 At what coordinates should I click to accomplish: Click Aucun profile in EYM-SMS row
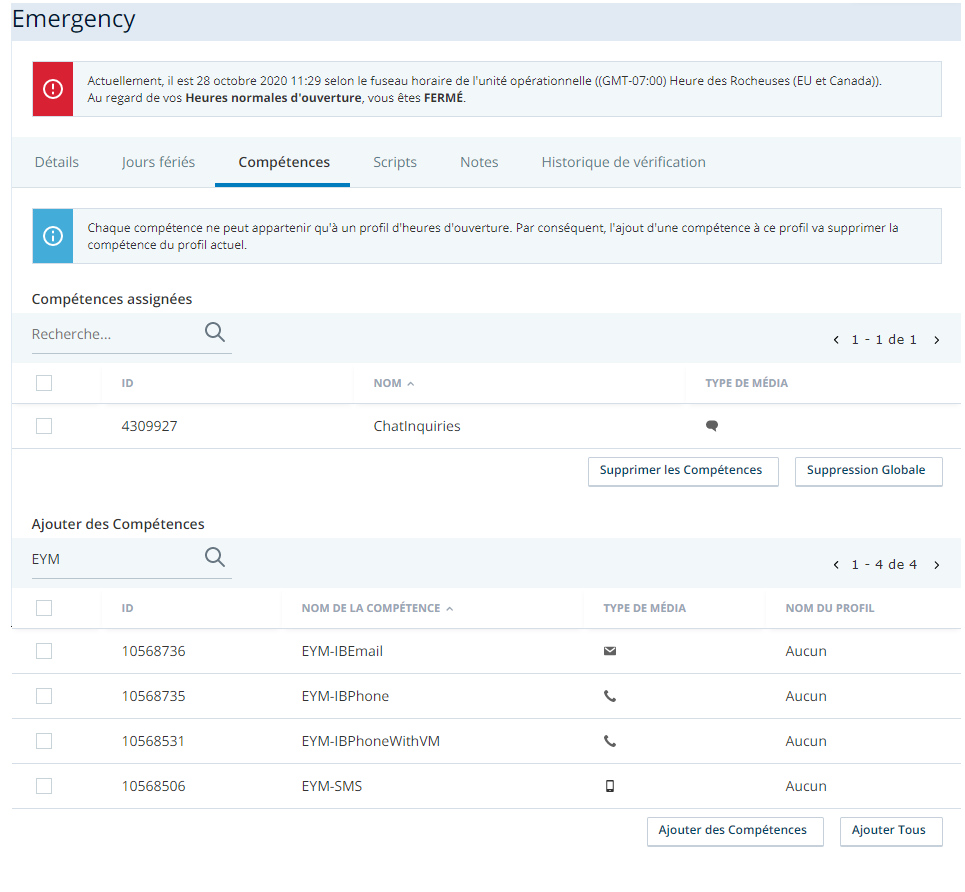[806, 786]
